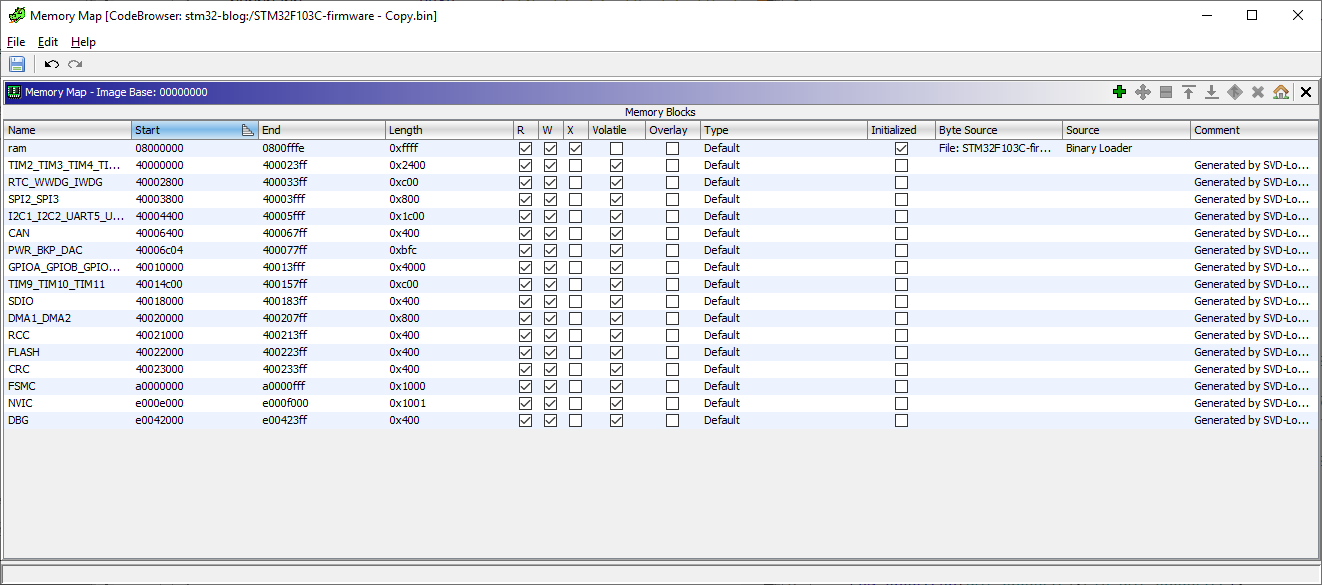Image resolution: width=1322 pixels, height=585 pixels.
Task: Select the SPI2_SPI3 block name
Action: tap(68, 199)
